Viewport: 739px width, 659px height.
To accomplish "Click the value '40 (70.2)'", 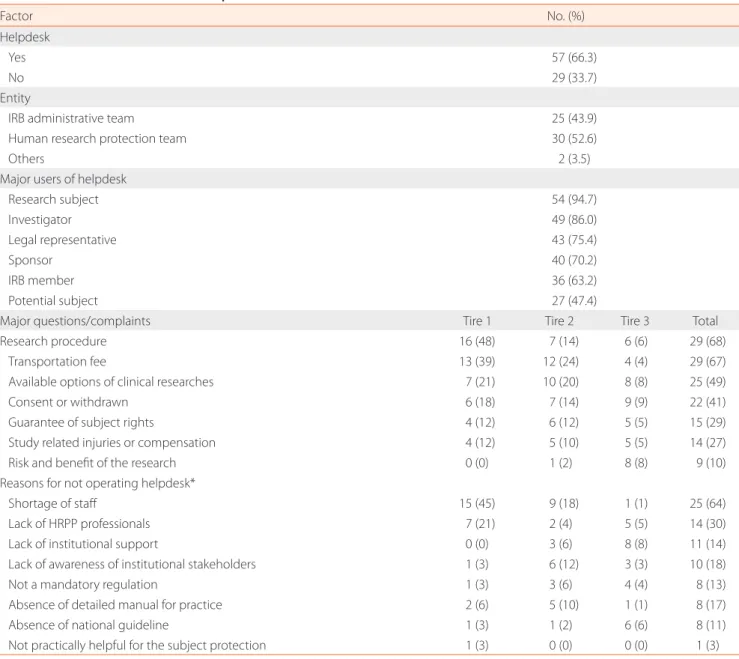I will pos(574,260).
